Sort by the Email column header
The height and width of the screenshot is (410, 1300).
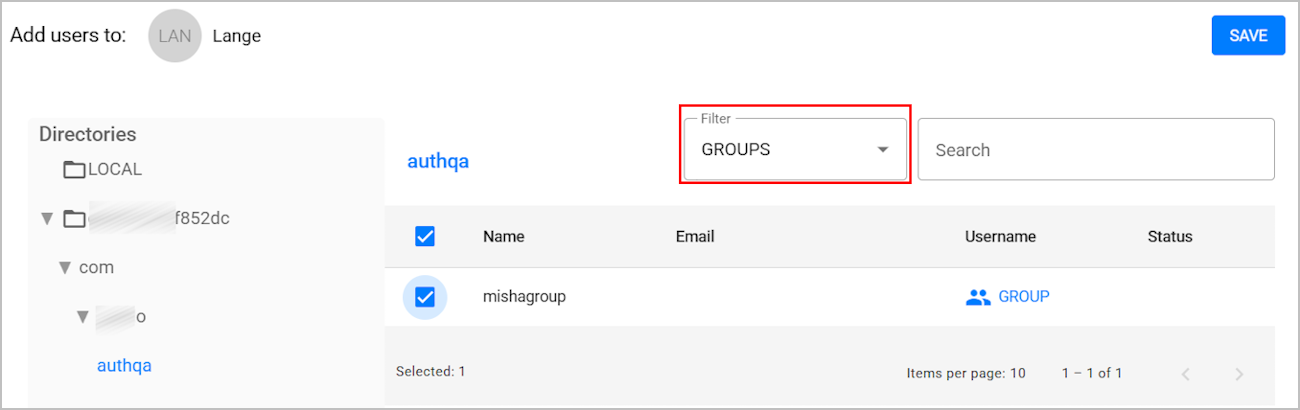pyautogui.click(x=695, y=237)
